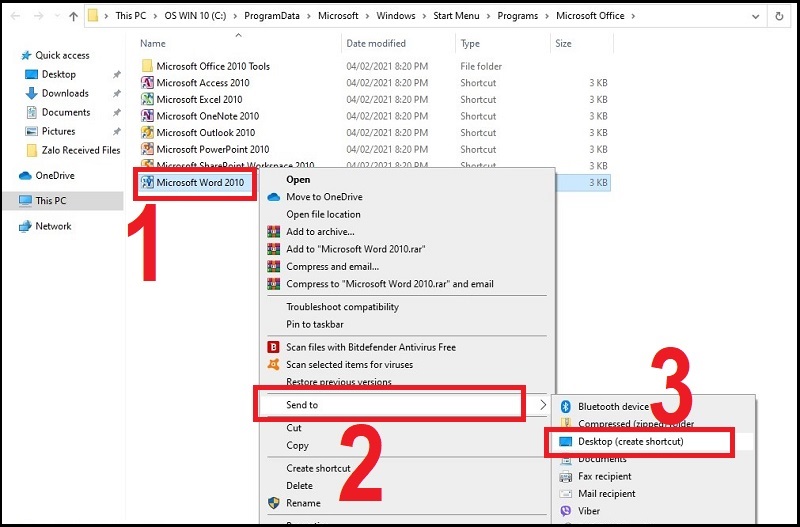Click shield icon next to Rename

click(273, 503)
